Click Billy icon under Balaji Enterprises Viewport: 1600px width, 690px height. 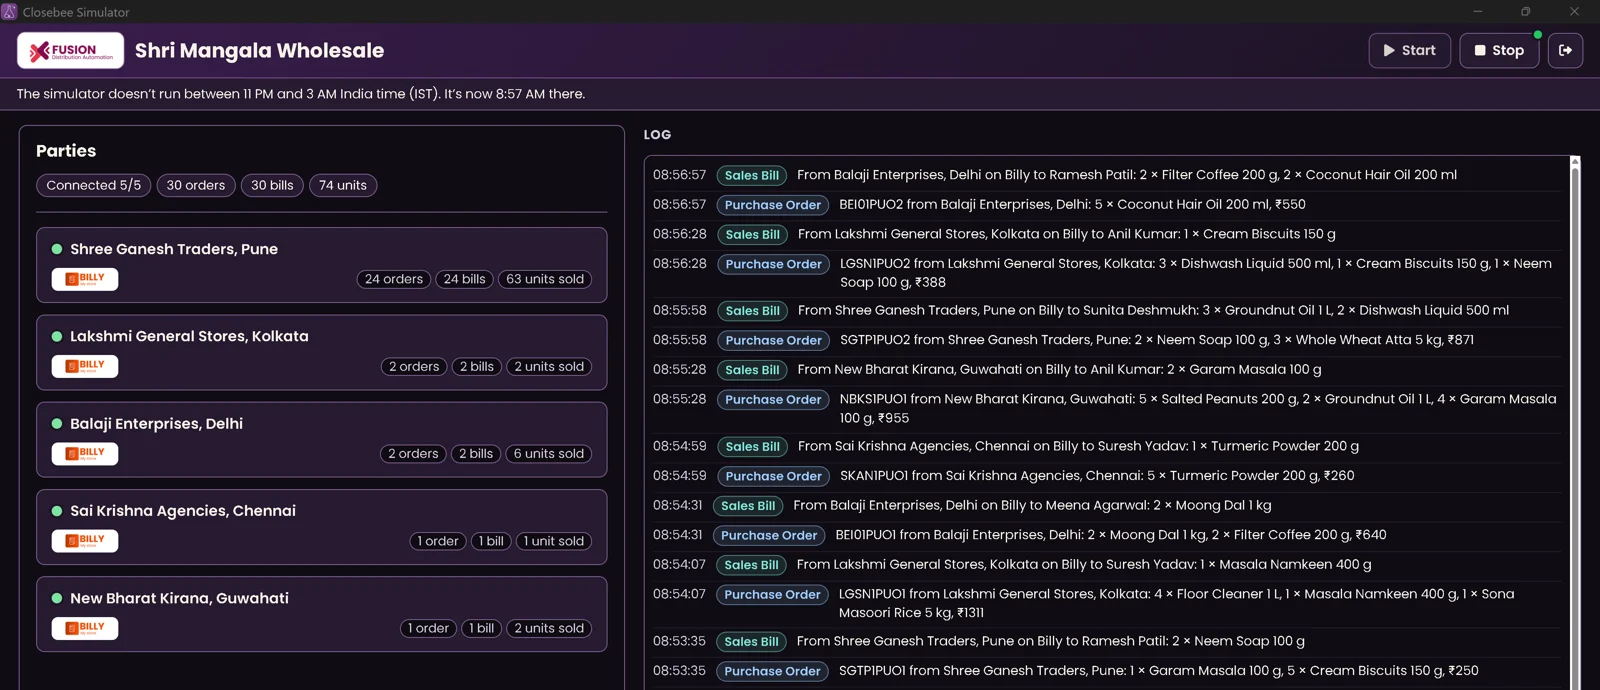point(85,453)
